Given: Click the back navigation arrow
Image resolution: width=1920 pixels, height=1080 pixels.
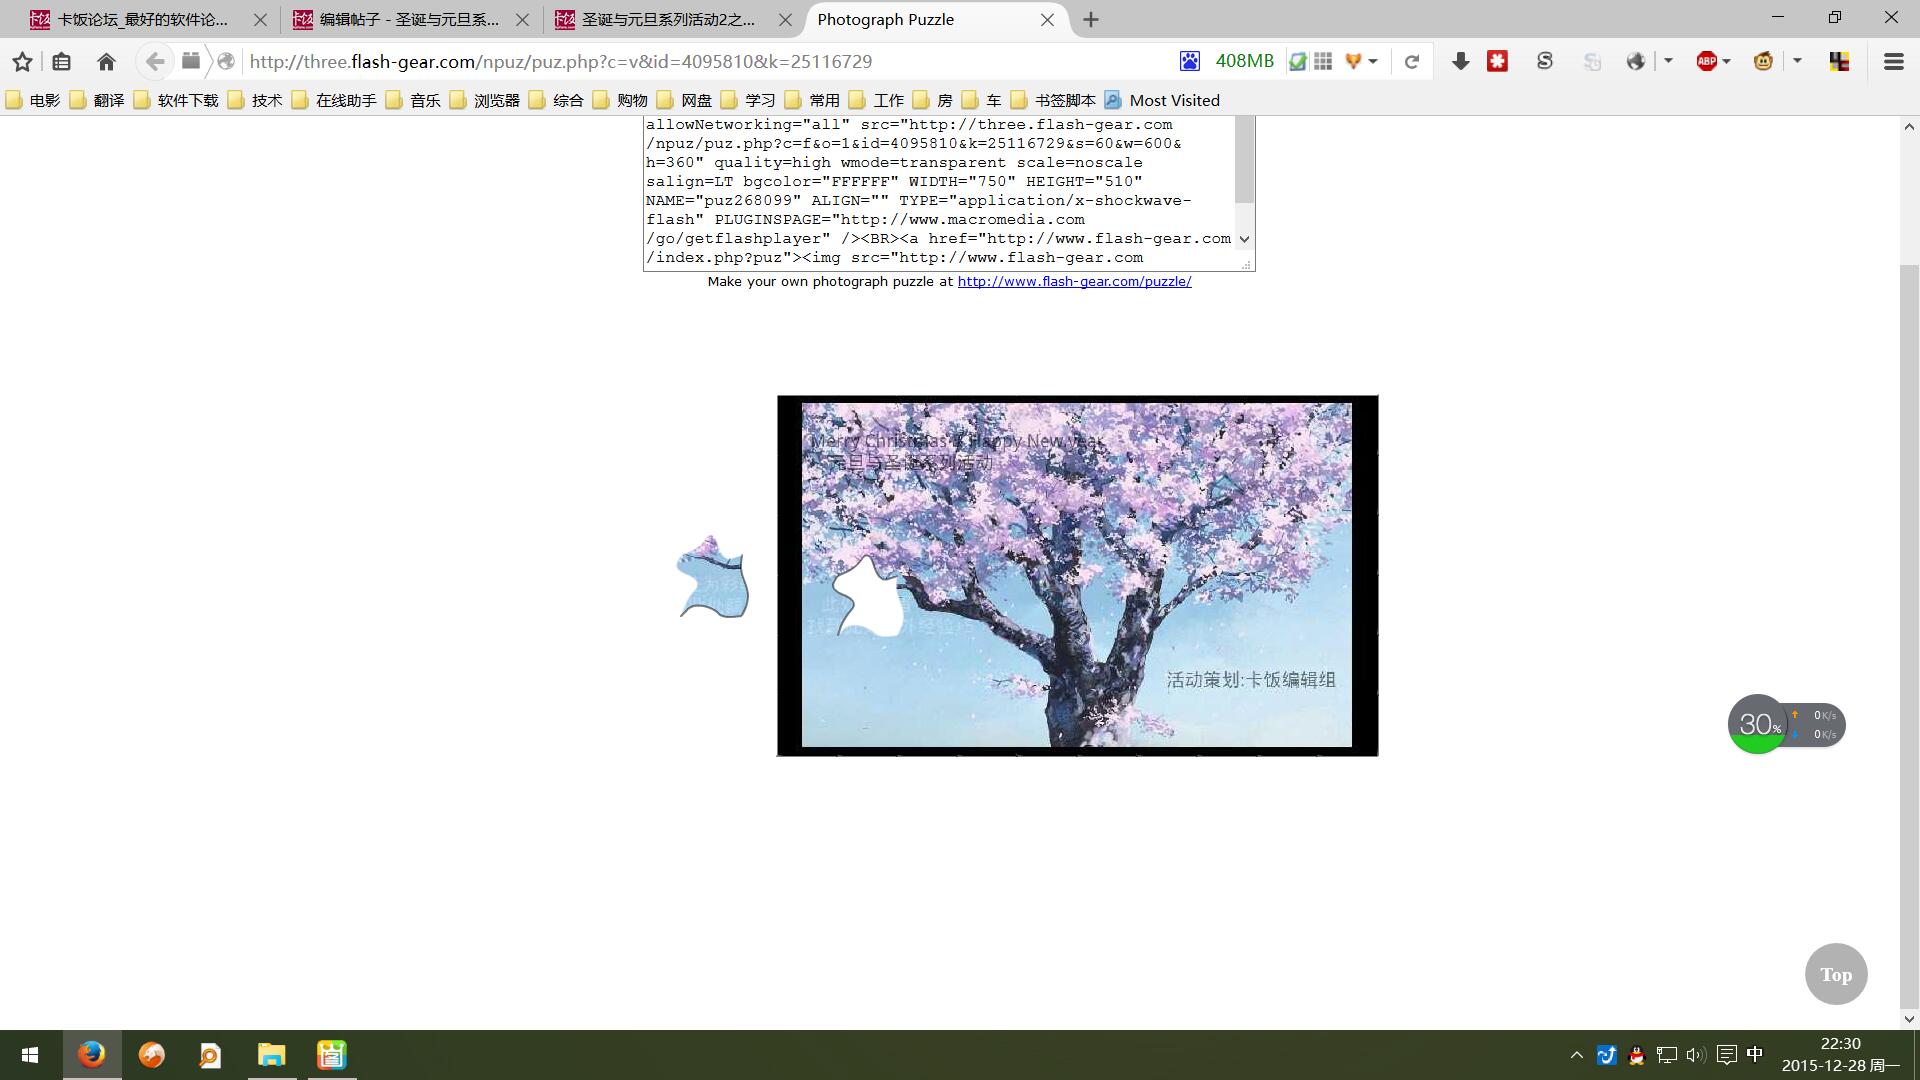Looking at the screenshot, I should [154, 62].
